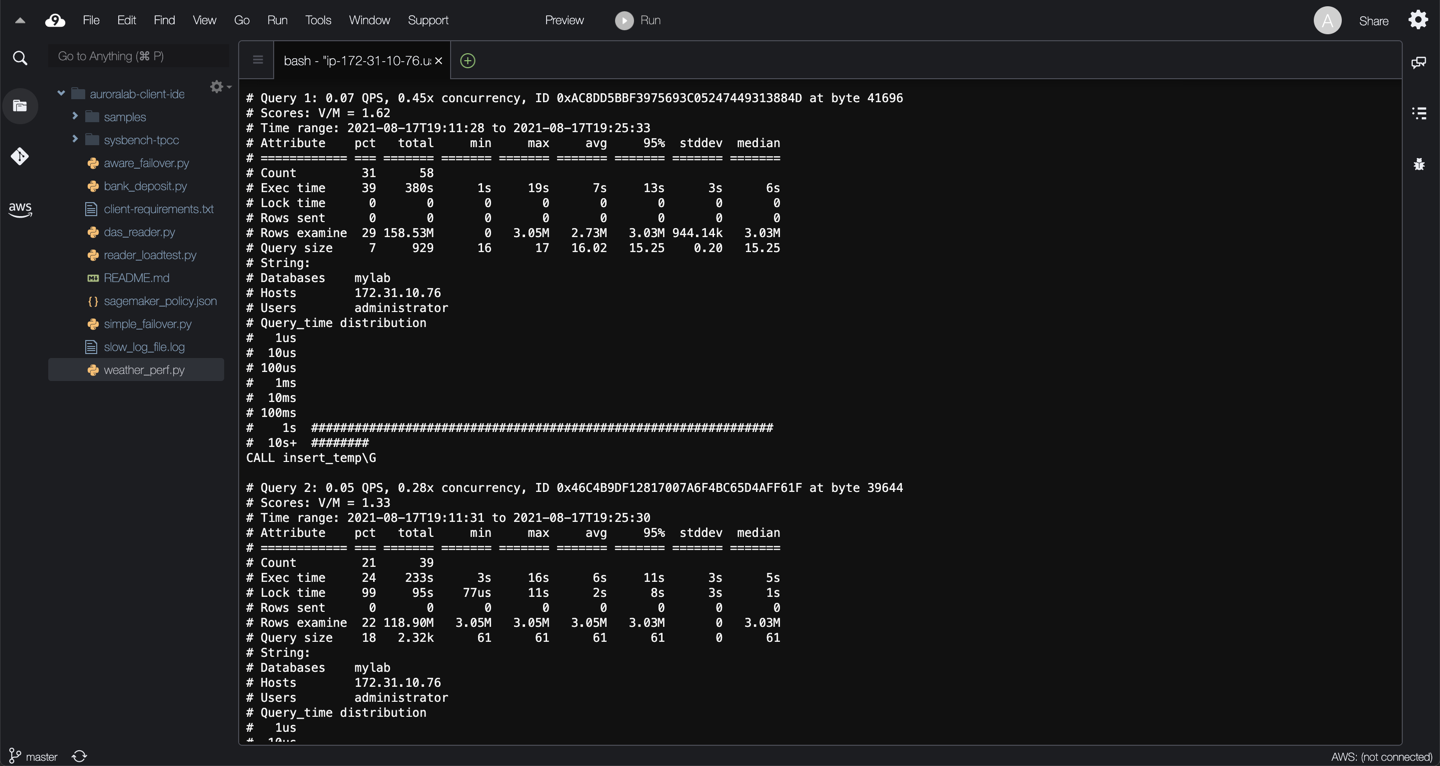Click the new tab plus button
This screenshot has width=1440, height=766.
pos(467,61)
